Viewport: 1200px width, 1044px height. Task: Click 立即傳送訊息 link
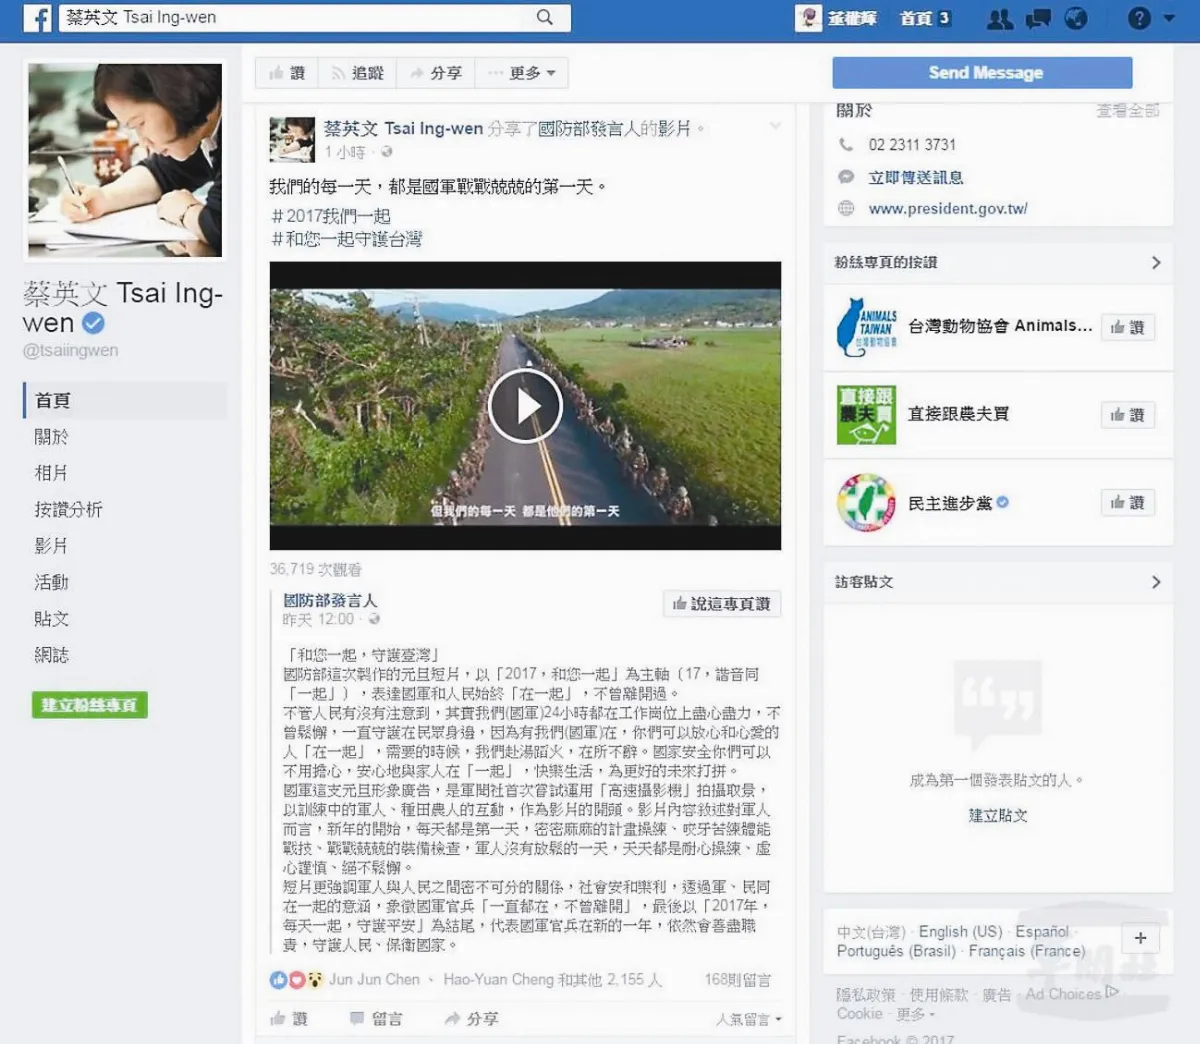(916, 177)
